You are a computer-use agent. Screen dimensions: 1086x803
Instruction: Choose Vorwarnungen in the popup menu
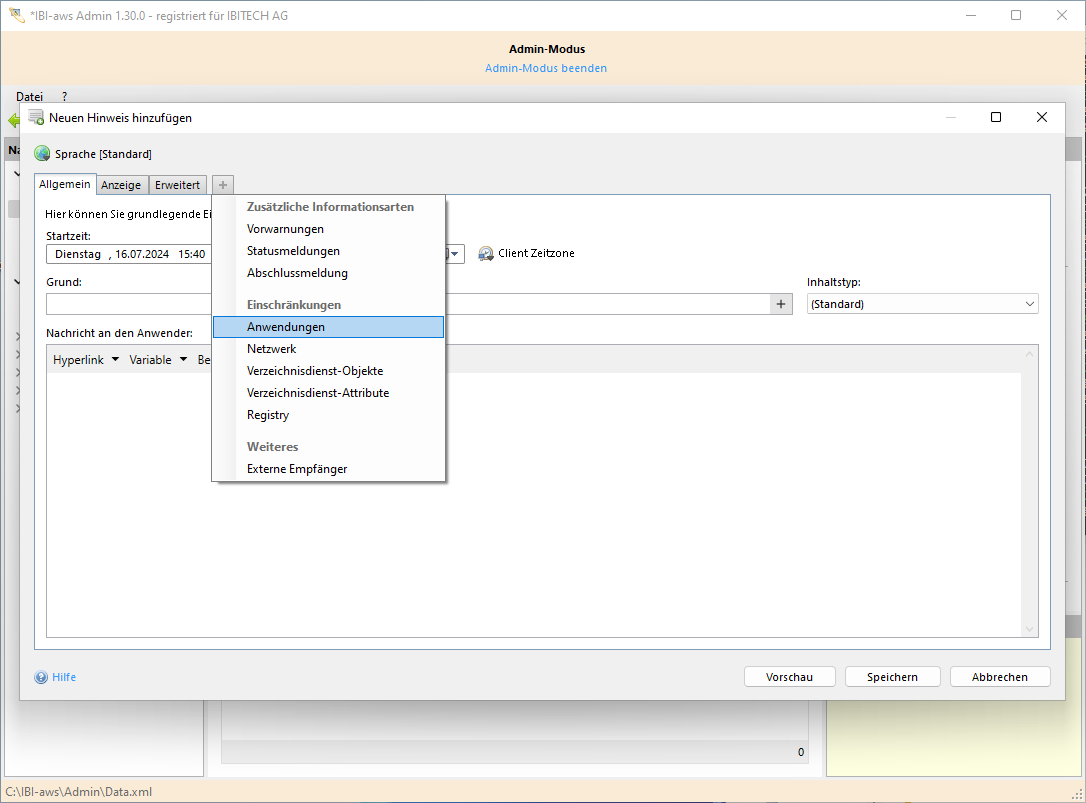coord(285,229)
